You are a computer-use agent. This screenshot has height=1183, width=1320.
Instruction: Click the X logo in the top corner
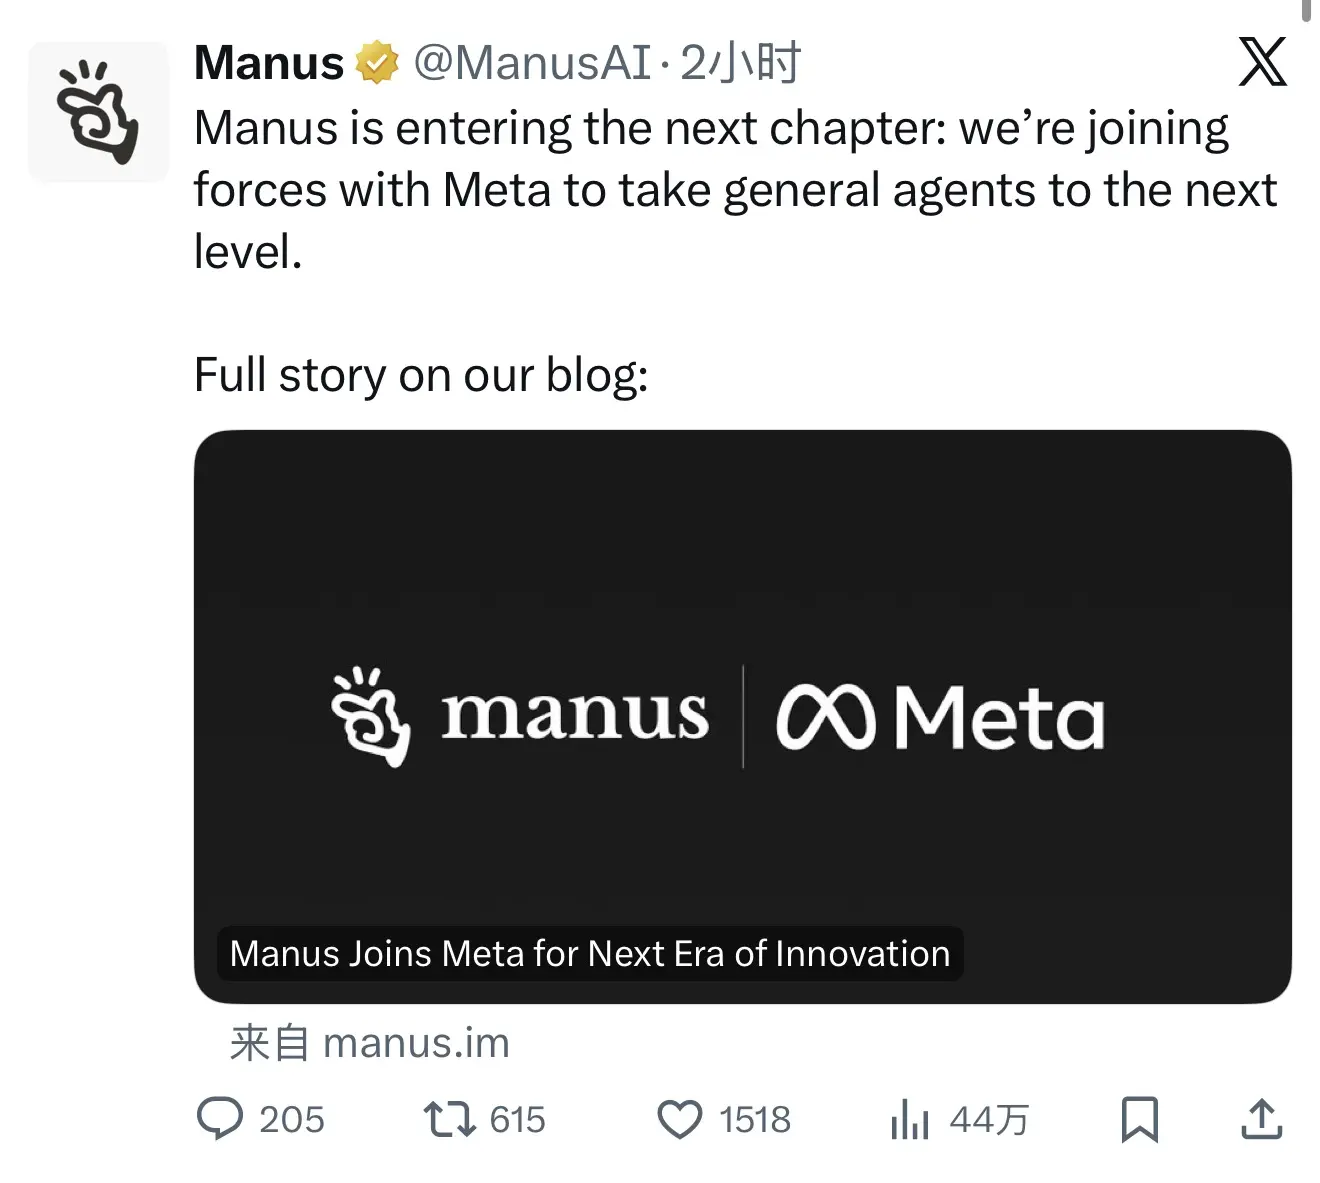tap(1262, 62)
